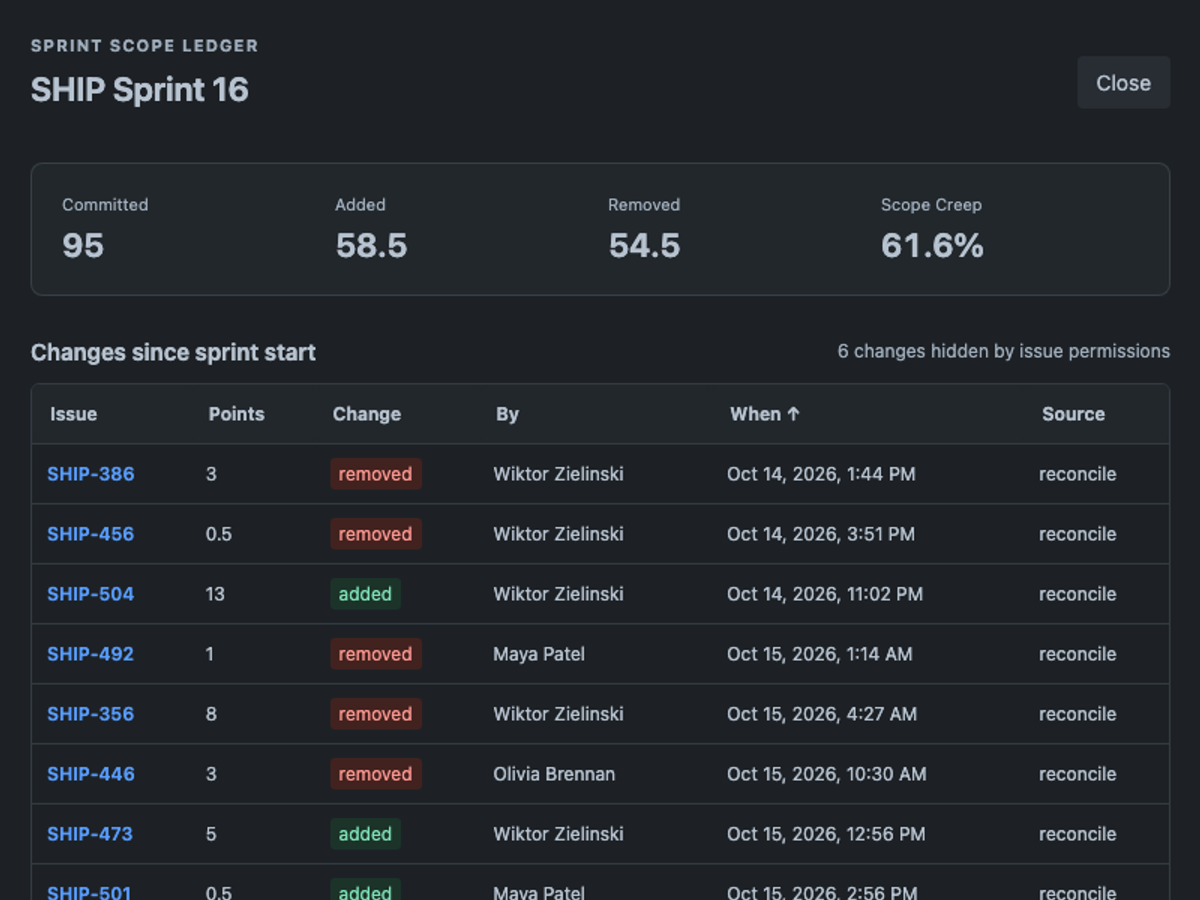Screen dimensions: 1200x900
Task: Click Wiktor Zielinski in the SHIP-386 row
Action: [558, 474]
